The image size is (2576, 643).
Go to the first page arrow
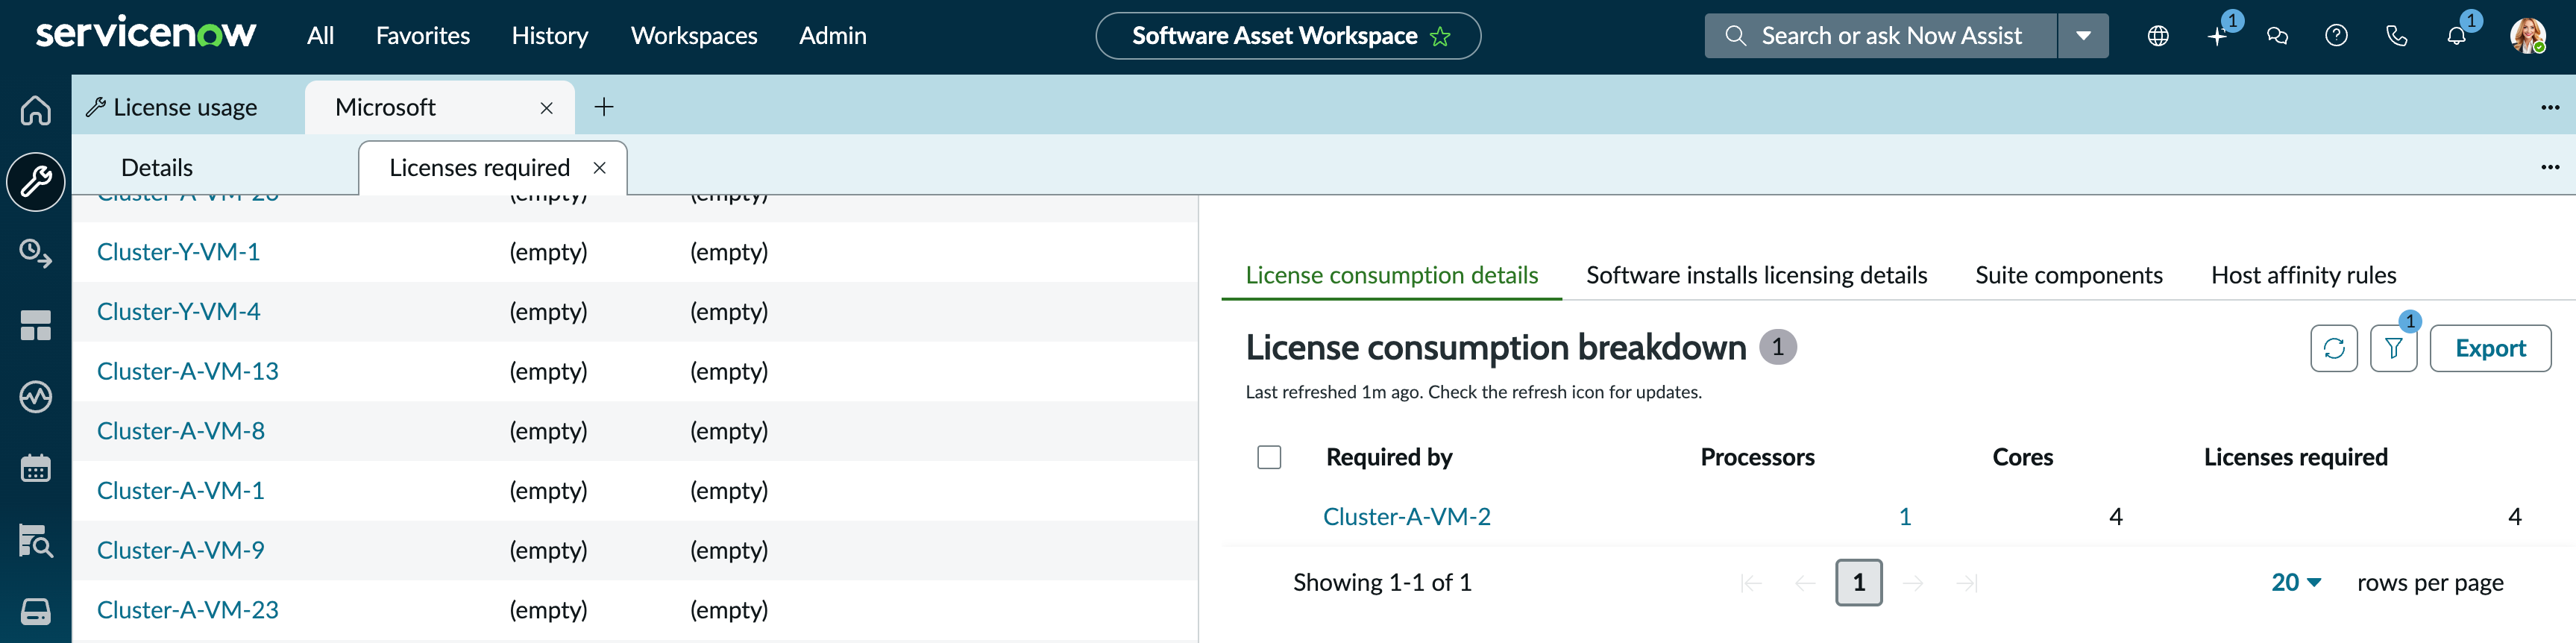tap(1751, 583)
